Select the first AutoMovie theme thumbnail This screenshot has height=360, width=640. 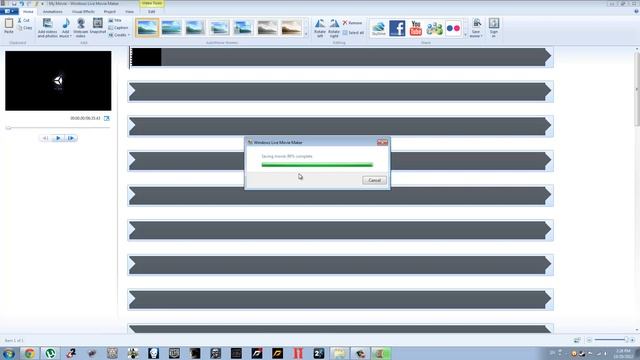pyautogui.click(x=147, y=28)
